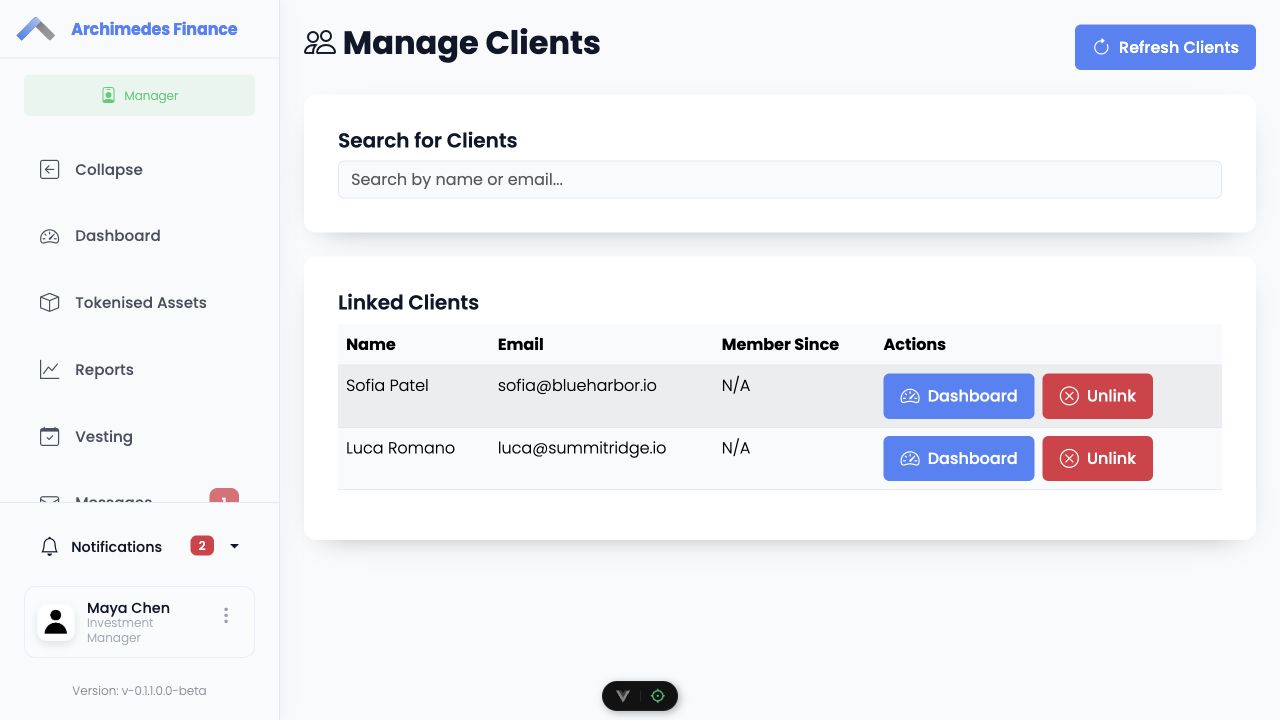Screen dimensions: 1280x720
Task: Open the Notifications panel label
Action: [116, 546]
